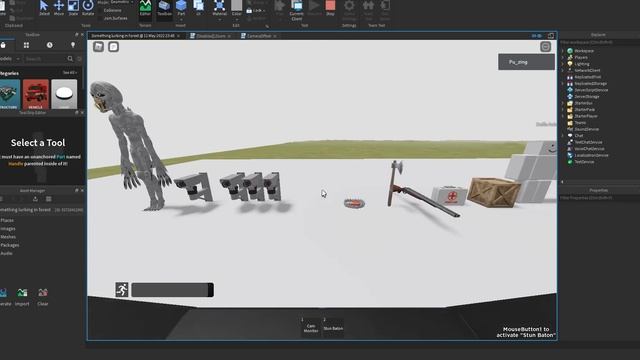
Task: Select the Stun Baton hotbar slot
Action: point(333,327)
